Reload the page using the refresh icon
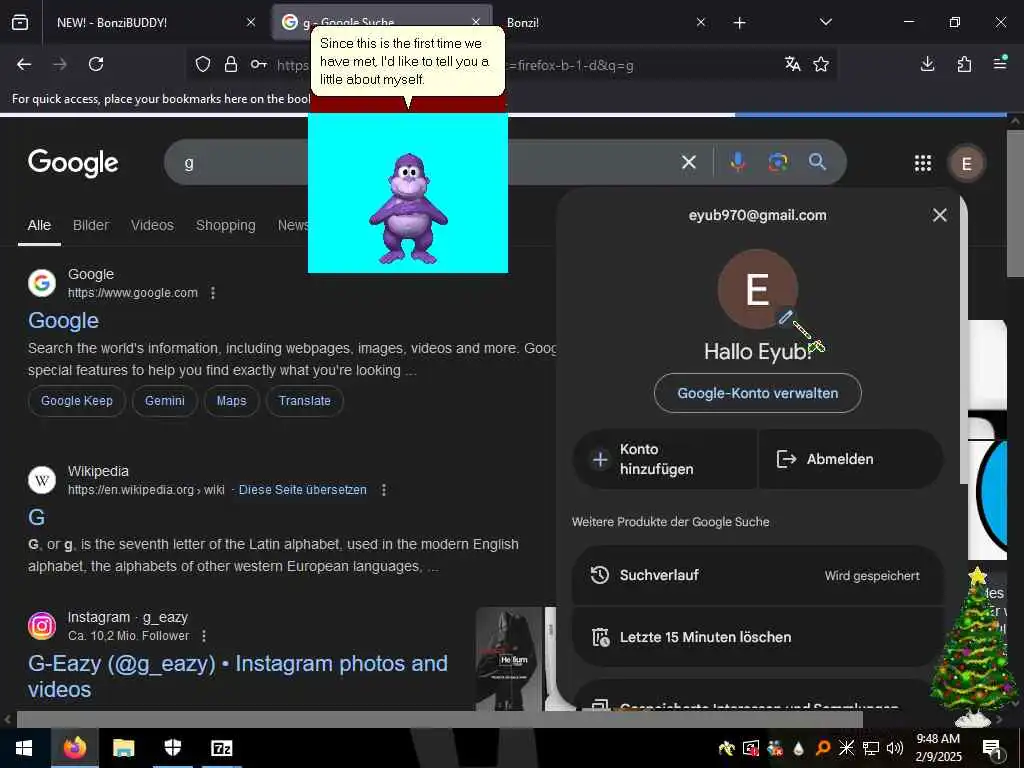The height and width of the screenshot is (768, 1024). (x=96, y=64)
